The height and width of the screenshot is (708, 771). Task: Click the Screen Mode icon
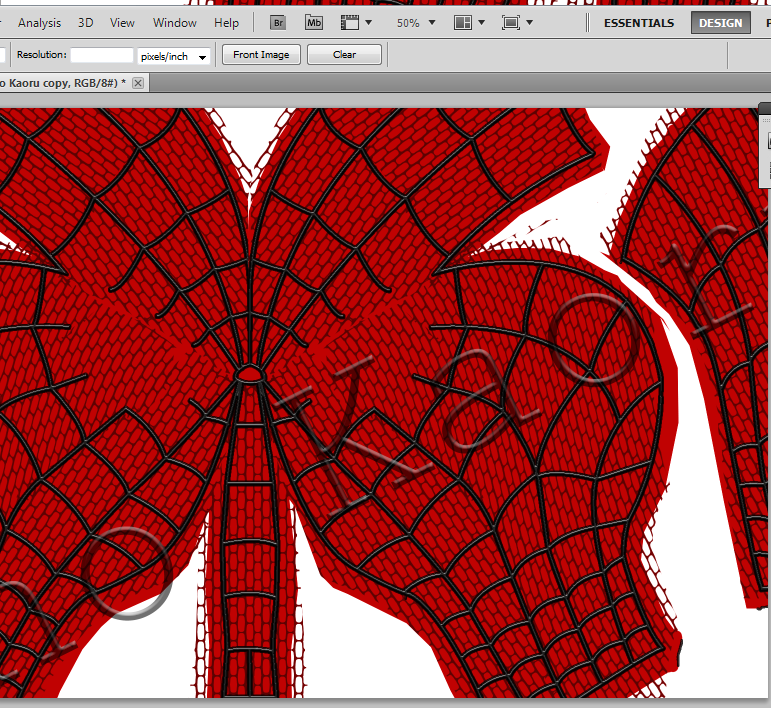[511, 23]
